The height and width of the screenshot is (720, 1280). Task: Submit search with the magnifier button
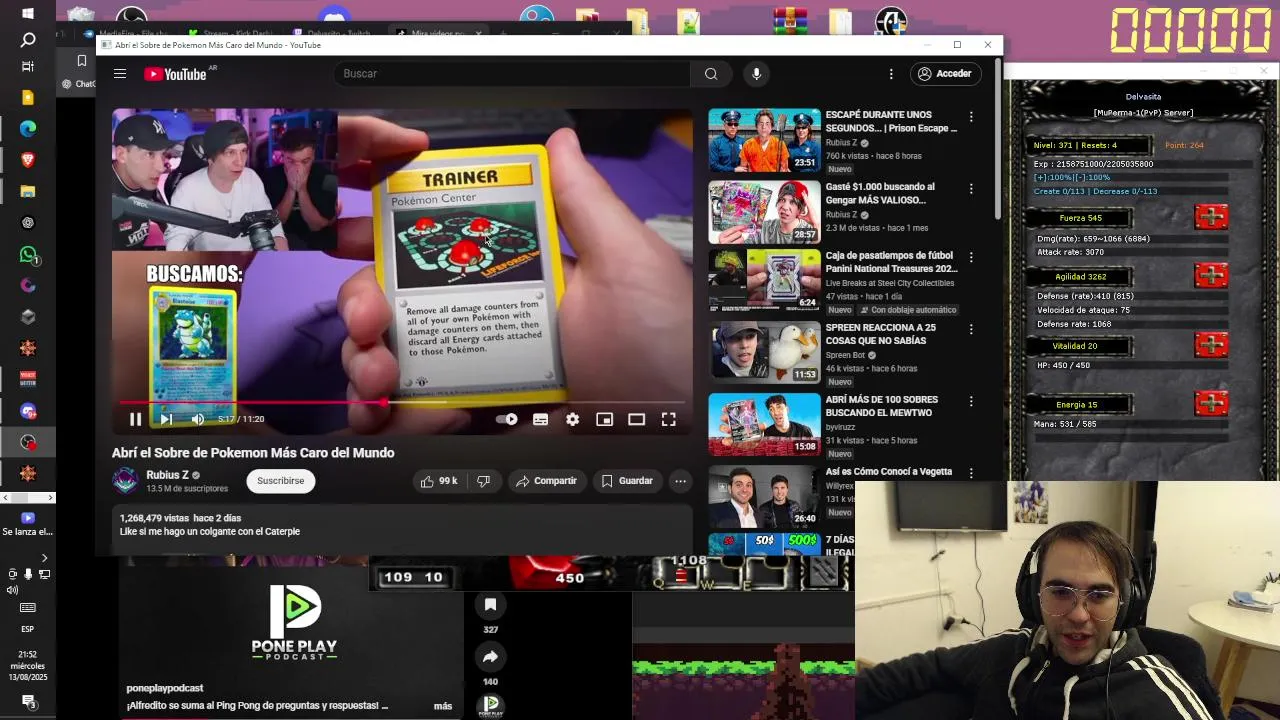tap(711, 74)
